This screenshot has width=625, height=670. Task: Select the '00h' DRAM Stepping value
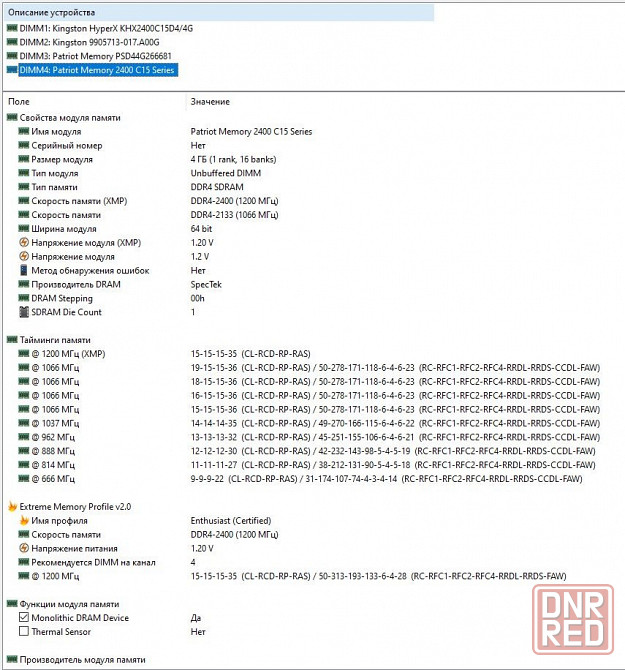(197, 298)
